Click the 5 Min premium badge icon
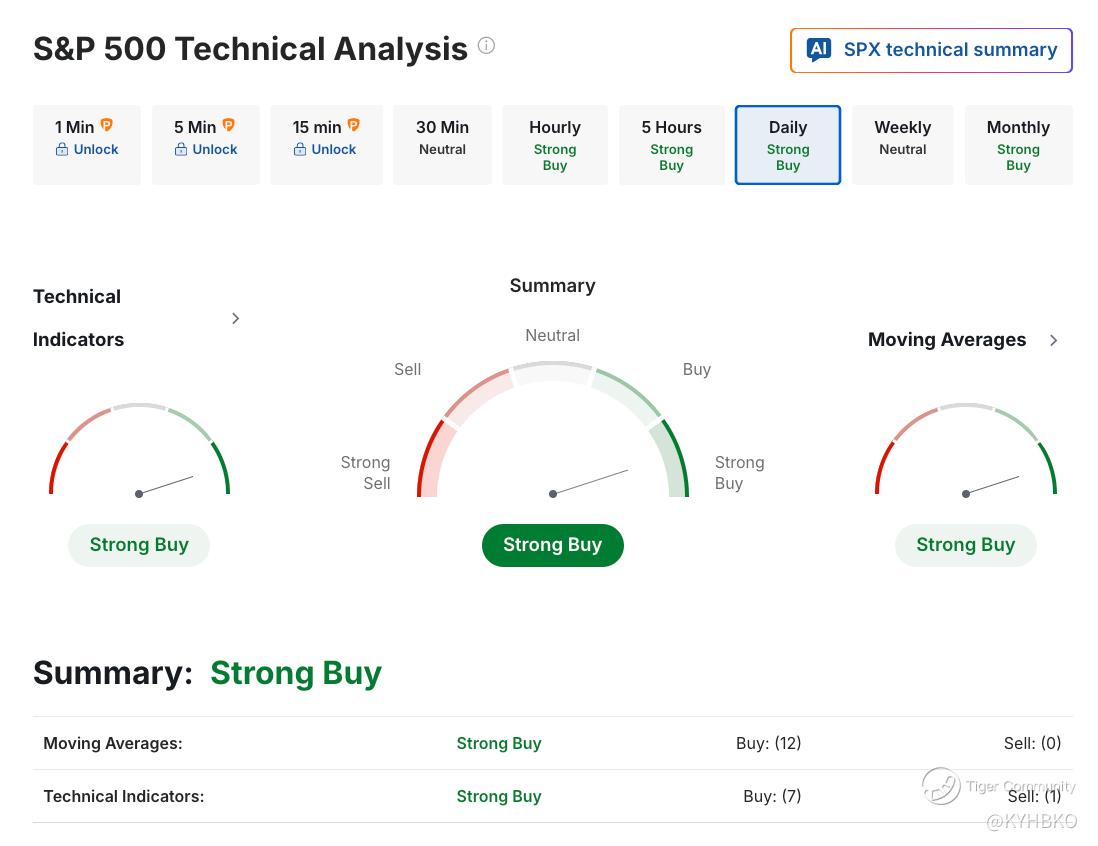Screen dimensions: 1098x846 [228, 125]
